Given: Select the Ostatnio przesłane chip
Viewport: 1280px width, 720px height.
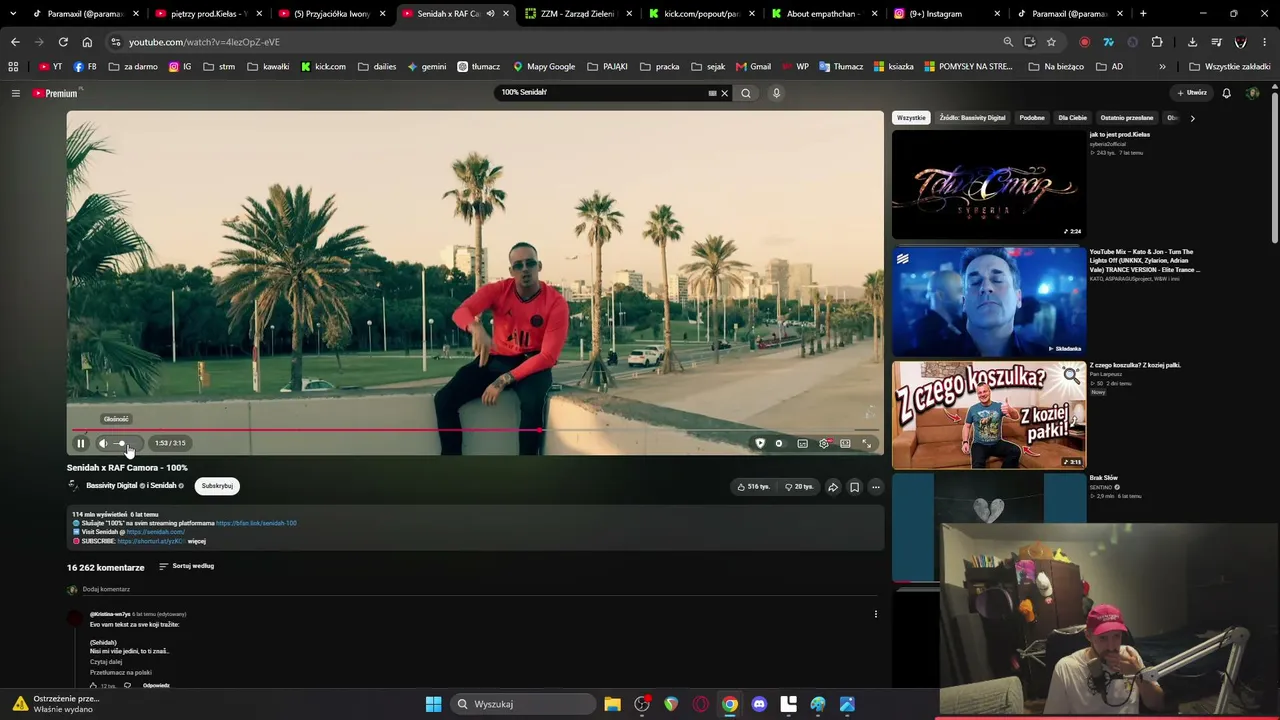Looking at the screenshot, I should click(x=1127, y=118).
